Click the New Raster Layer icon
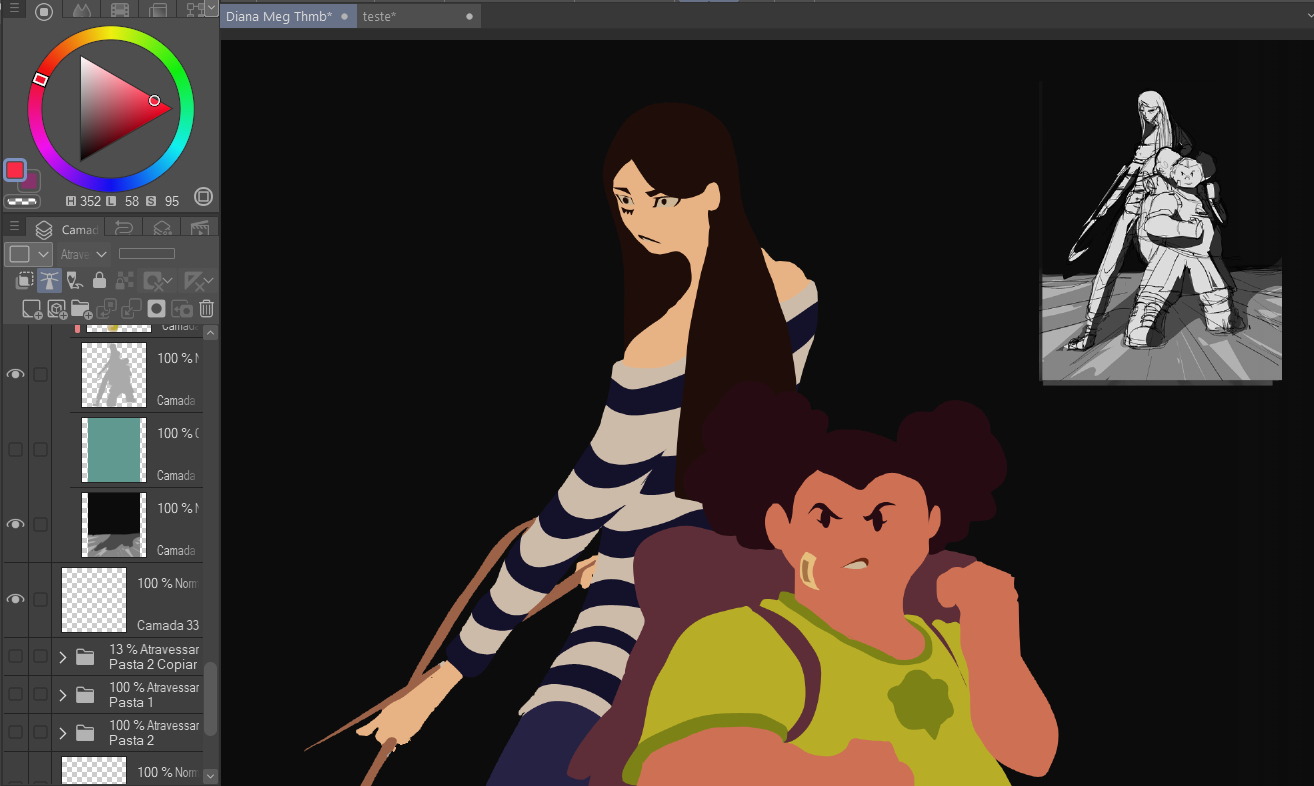 [x=32, y=309]
